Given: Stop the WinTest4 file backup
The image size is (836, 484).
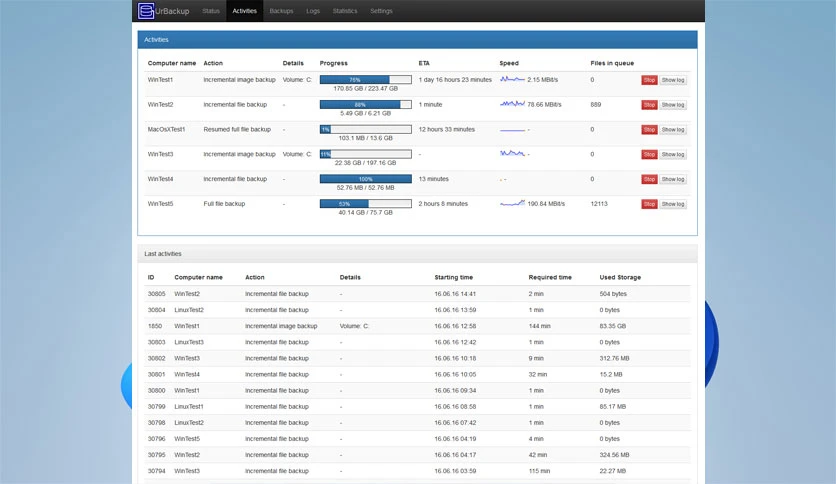Looking at the screenshot, I should [x=649, y=179].
